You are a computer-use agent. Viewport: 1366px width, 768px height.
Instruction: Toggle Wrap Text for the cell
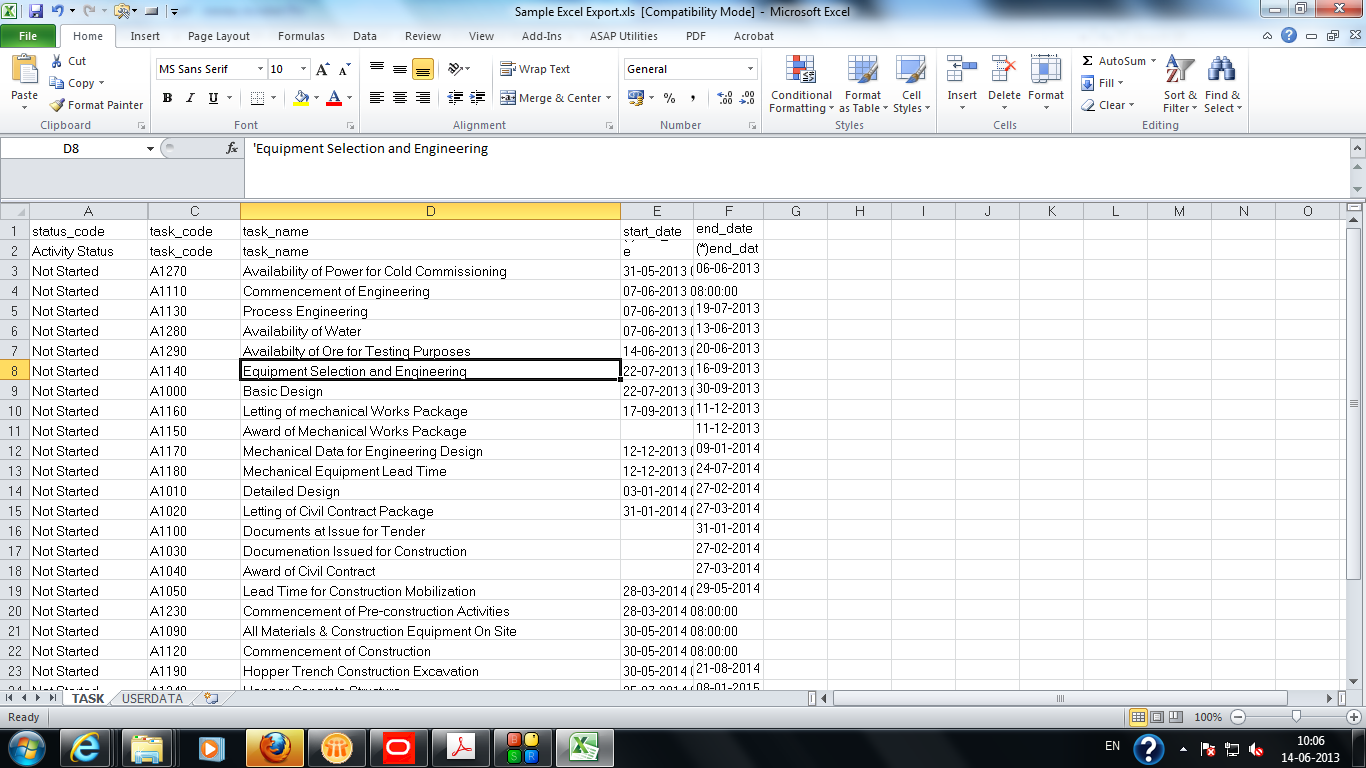point(535,69)
